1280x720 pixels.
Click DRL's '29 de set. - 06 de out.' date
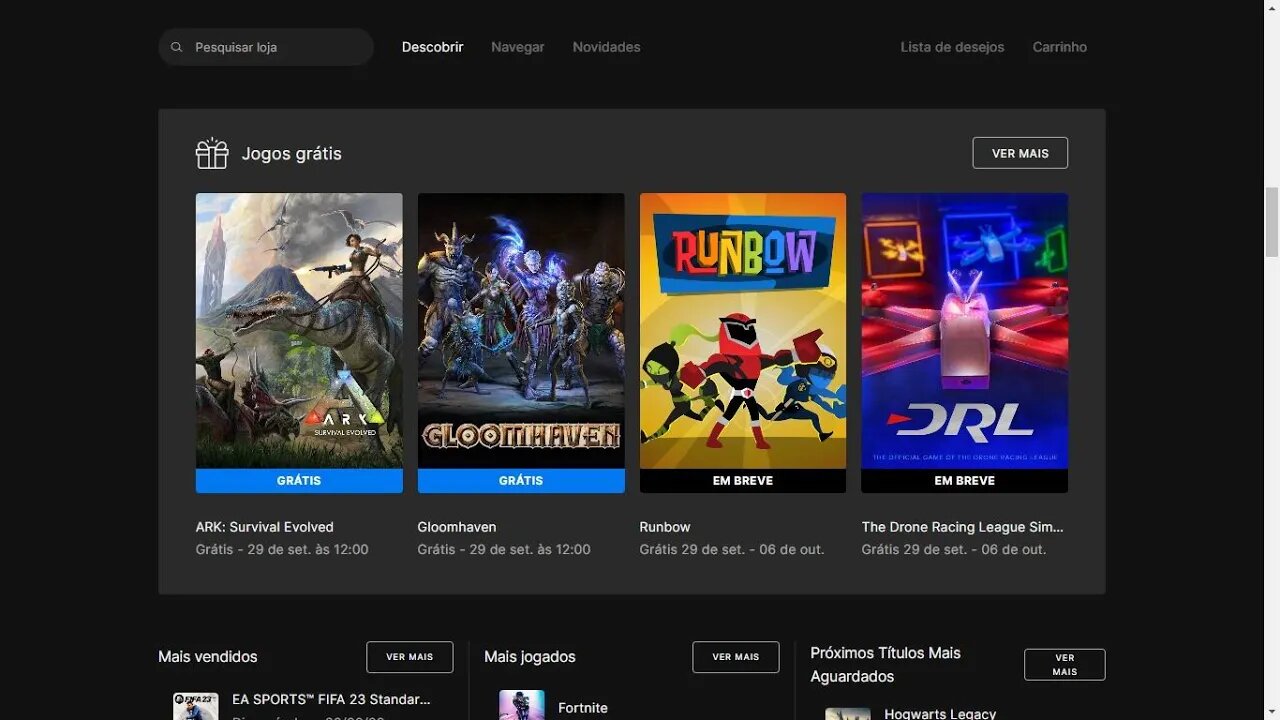tap(954, 549)
